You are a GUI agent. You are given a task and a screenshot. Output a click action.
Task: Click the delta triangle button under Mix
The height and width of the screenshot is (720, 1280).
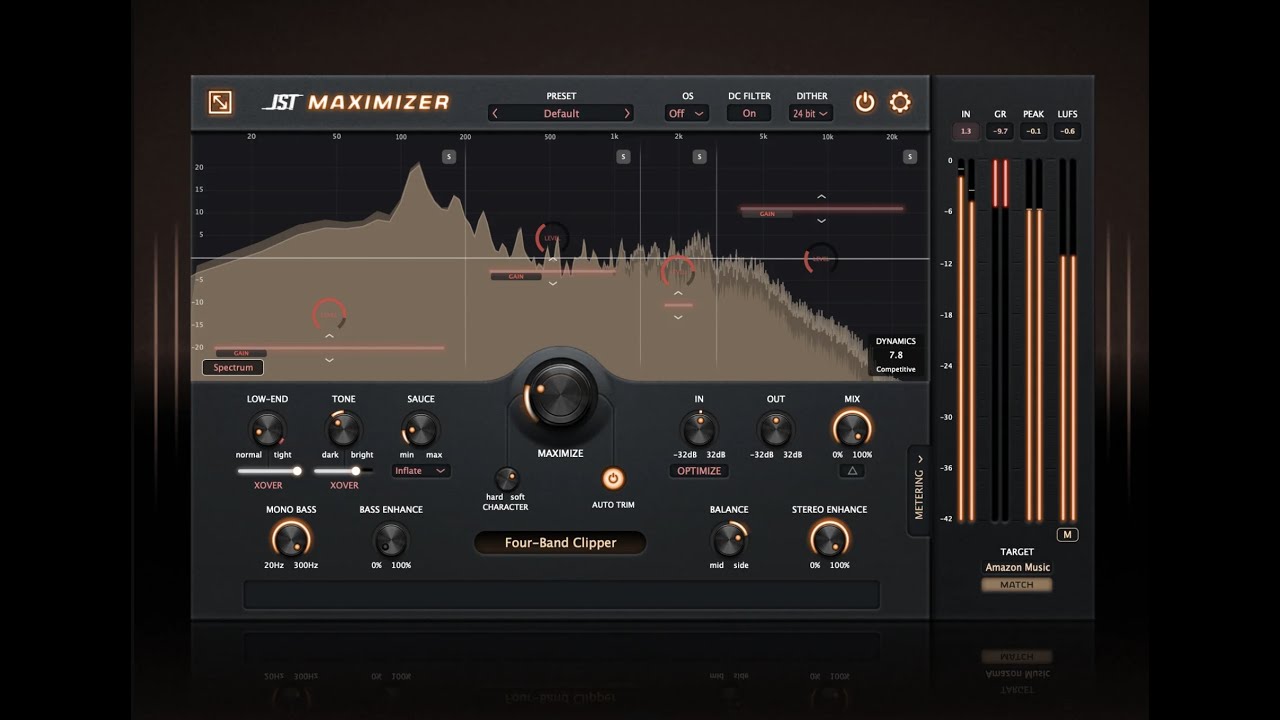click(852, 470)
